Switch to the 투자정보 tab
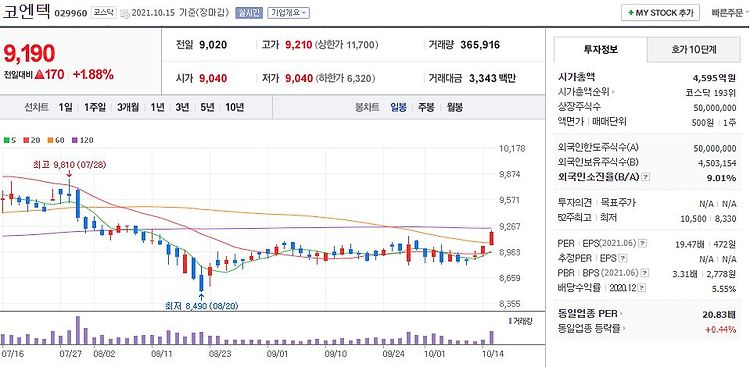 coord(601,49)
